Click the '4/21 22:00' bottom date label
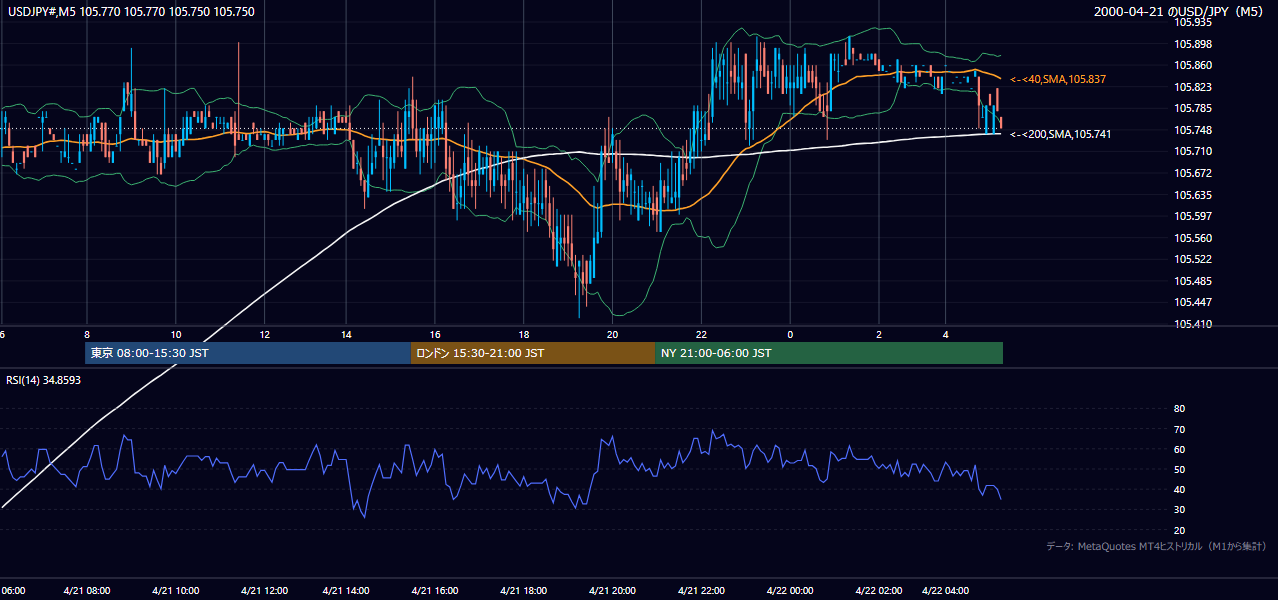 [702, 591]
